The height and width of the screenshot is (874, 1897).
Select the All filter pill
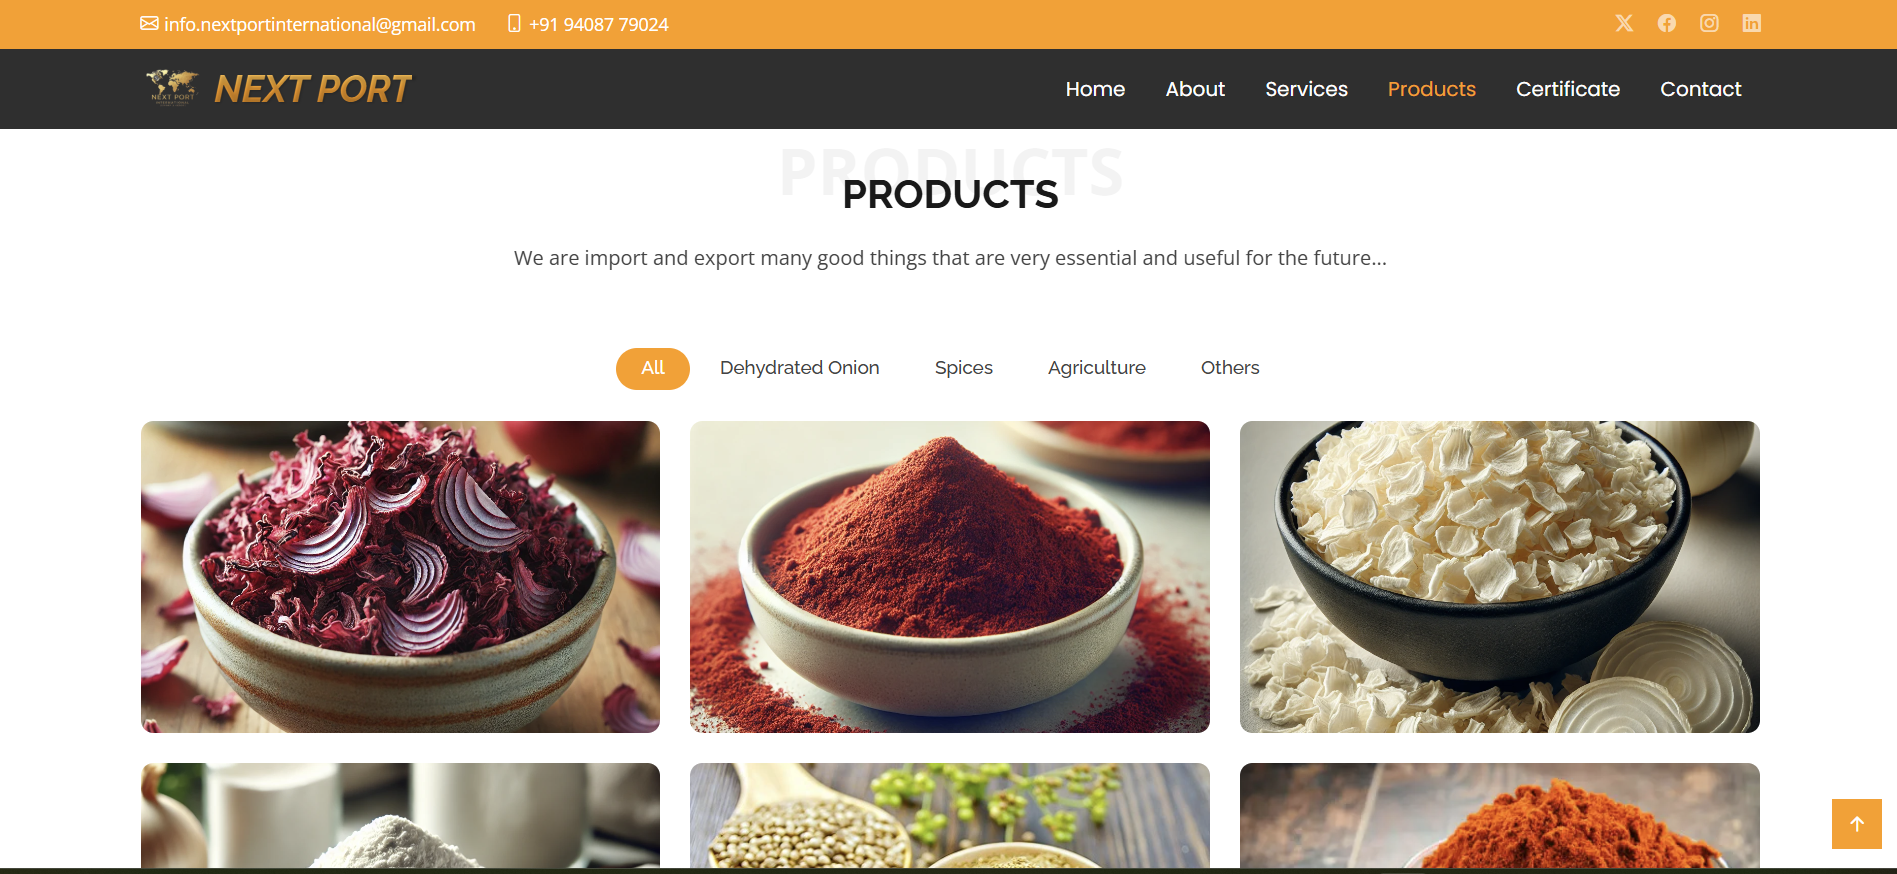pyautogui.click(x=653, y=368)
